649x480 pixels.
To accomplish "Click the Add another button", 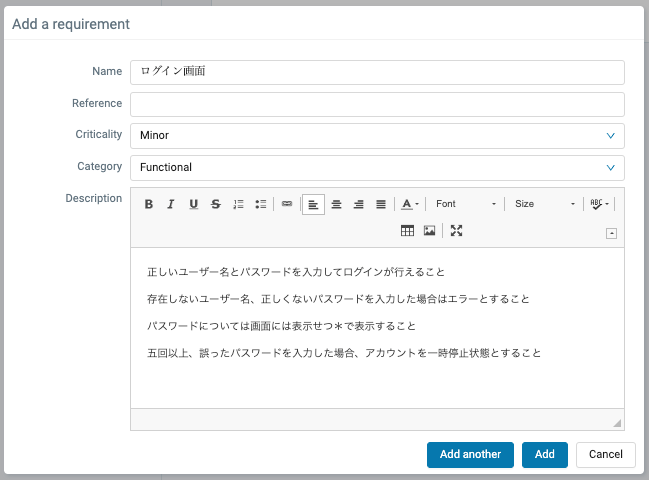I will (x=470, y=454).
